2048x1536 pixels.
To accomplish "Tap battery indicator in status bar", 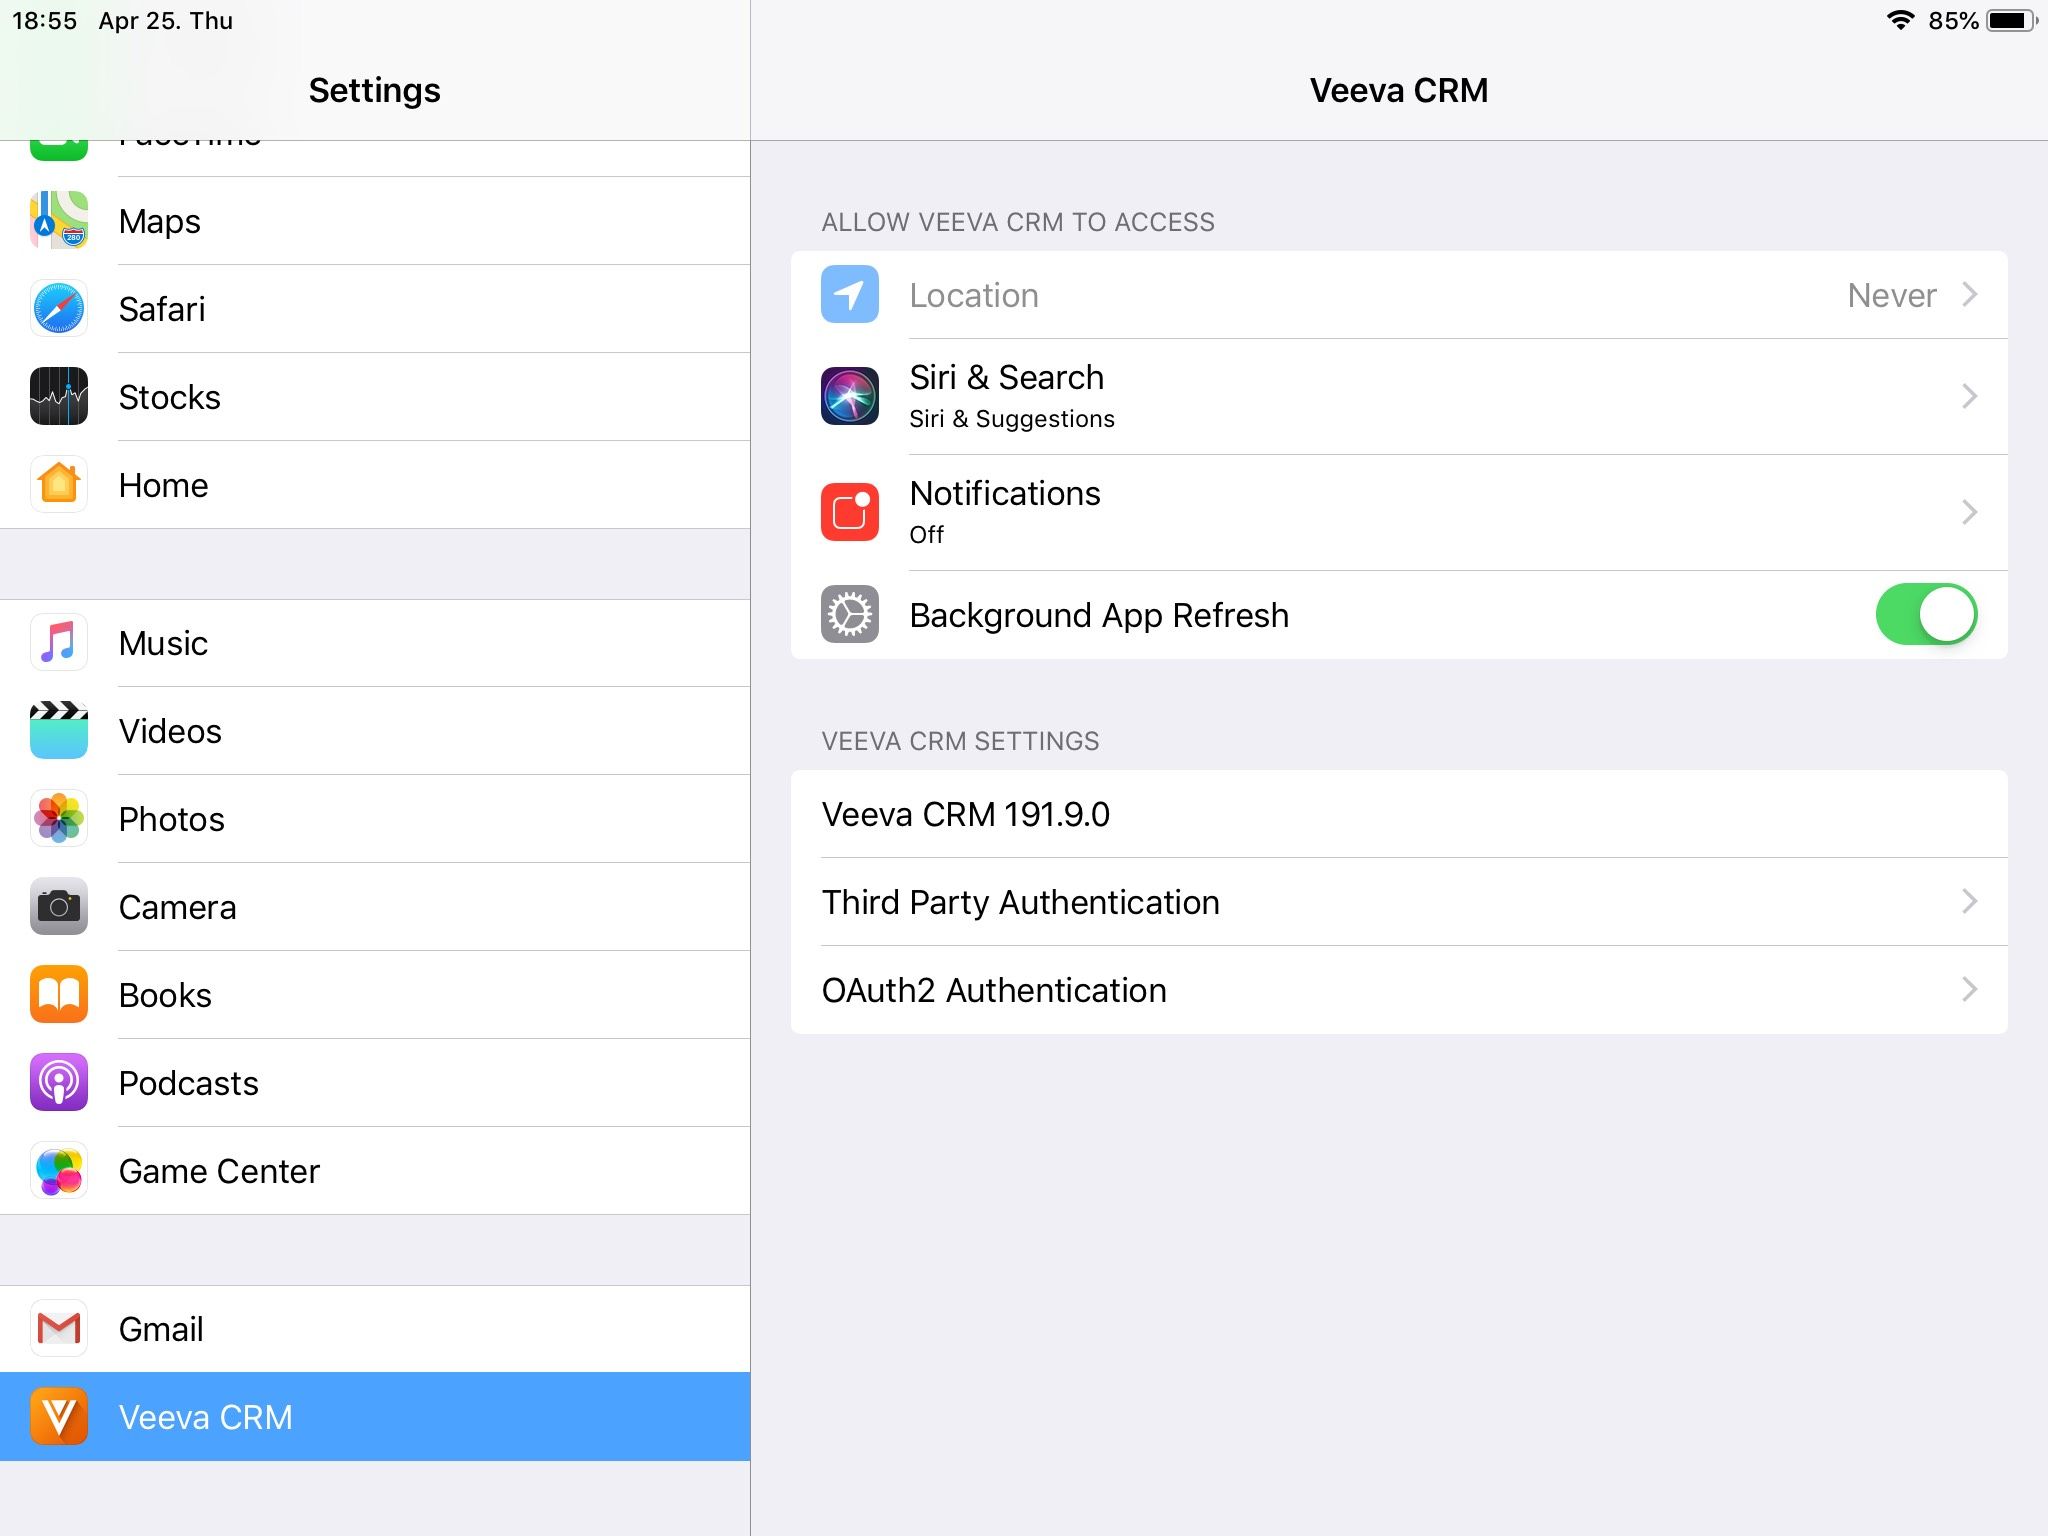I will 2010,21.
